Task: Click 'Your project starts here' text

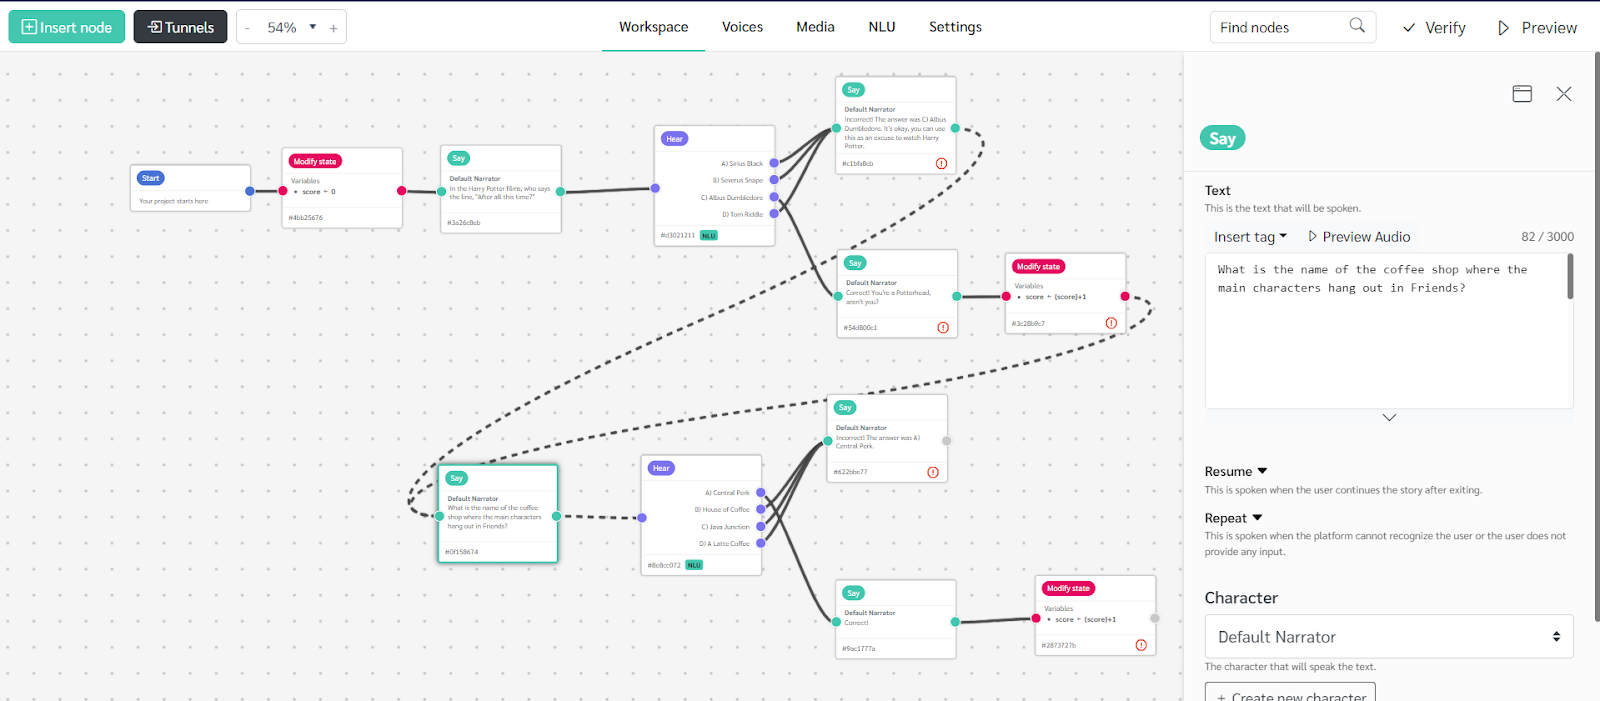Action: [174, 201]
